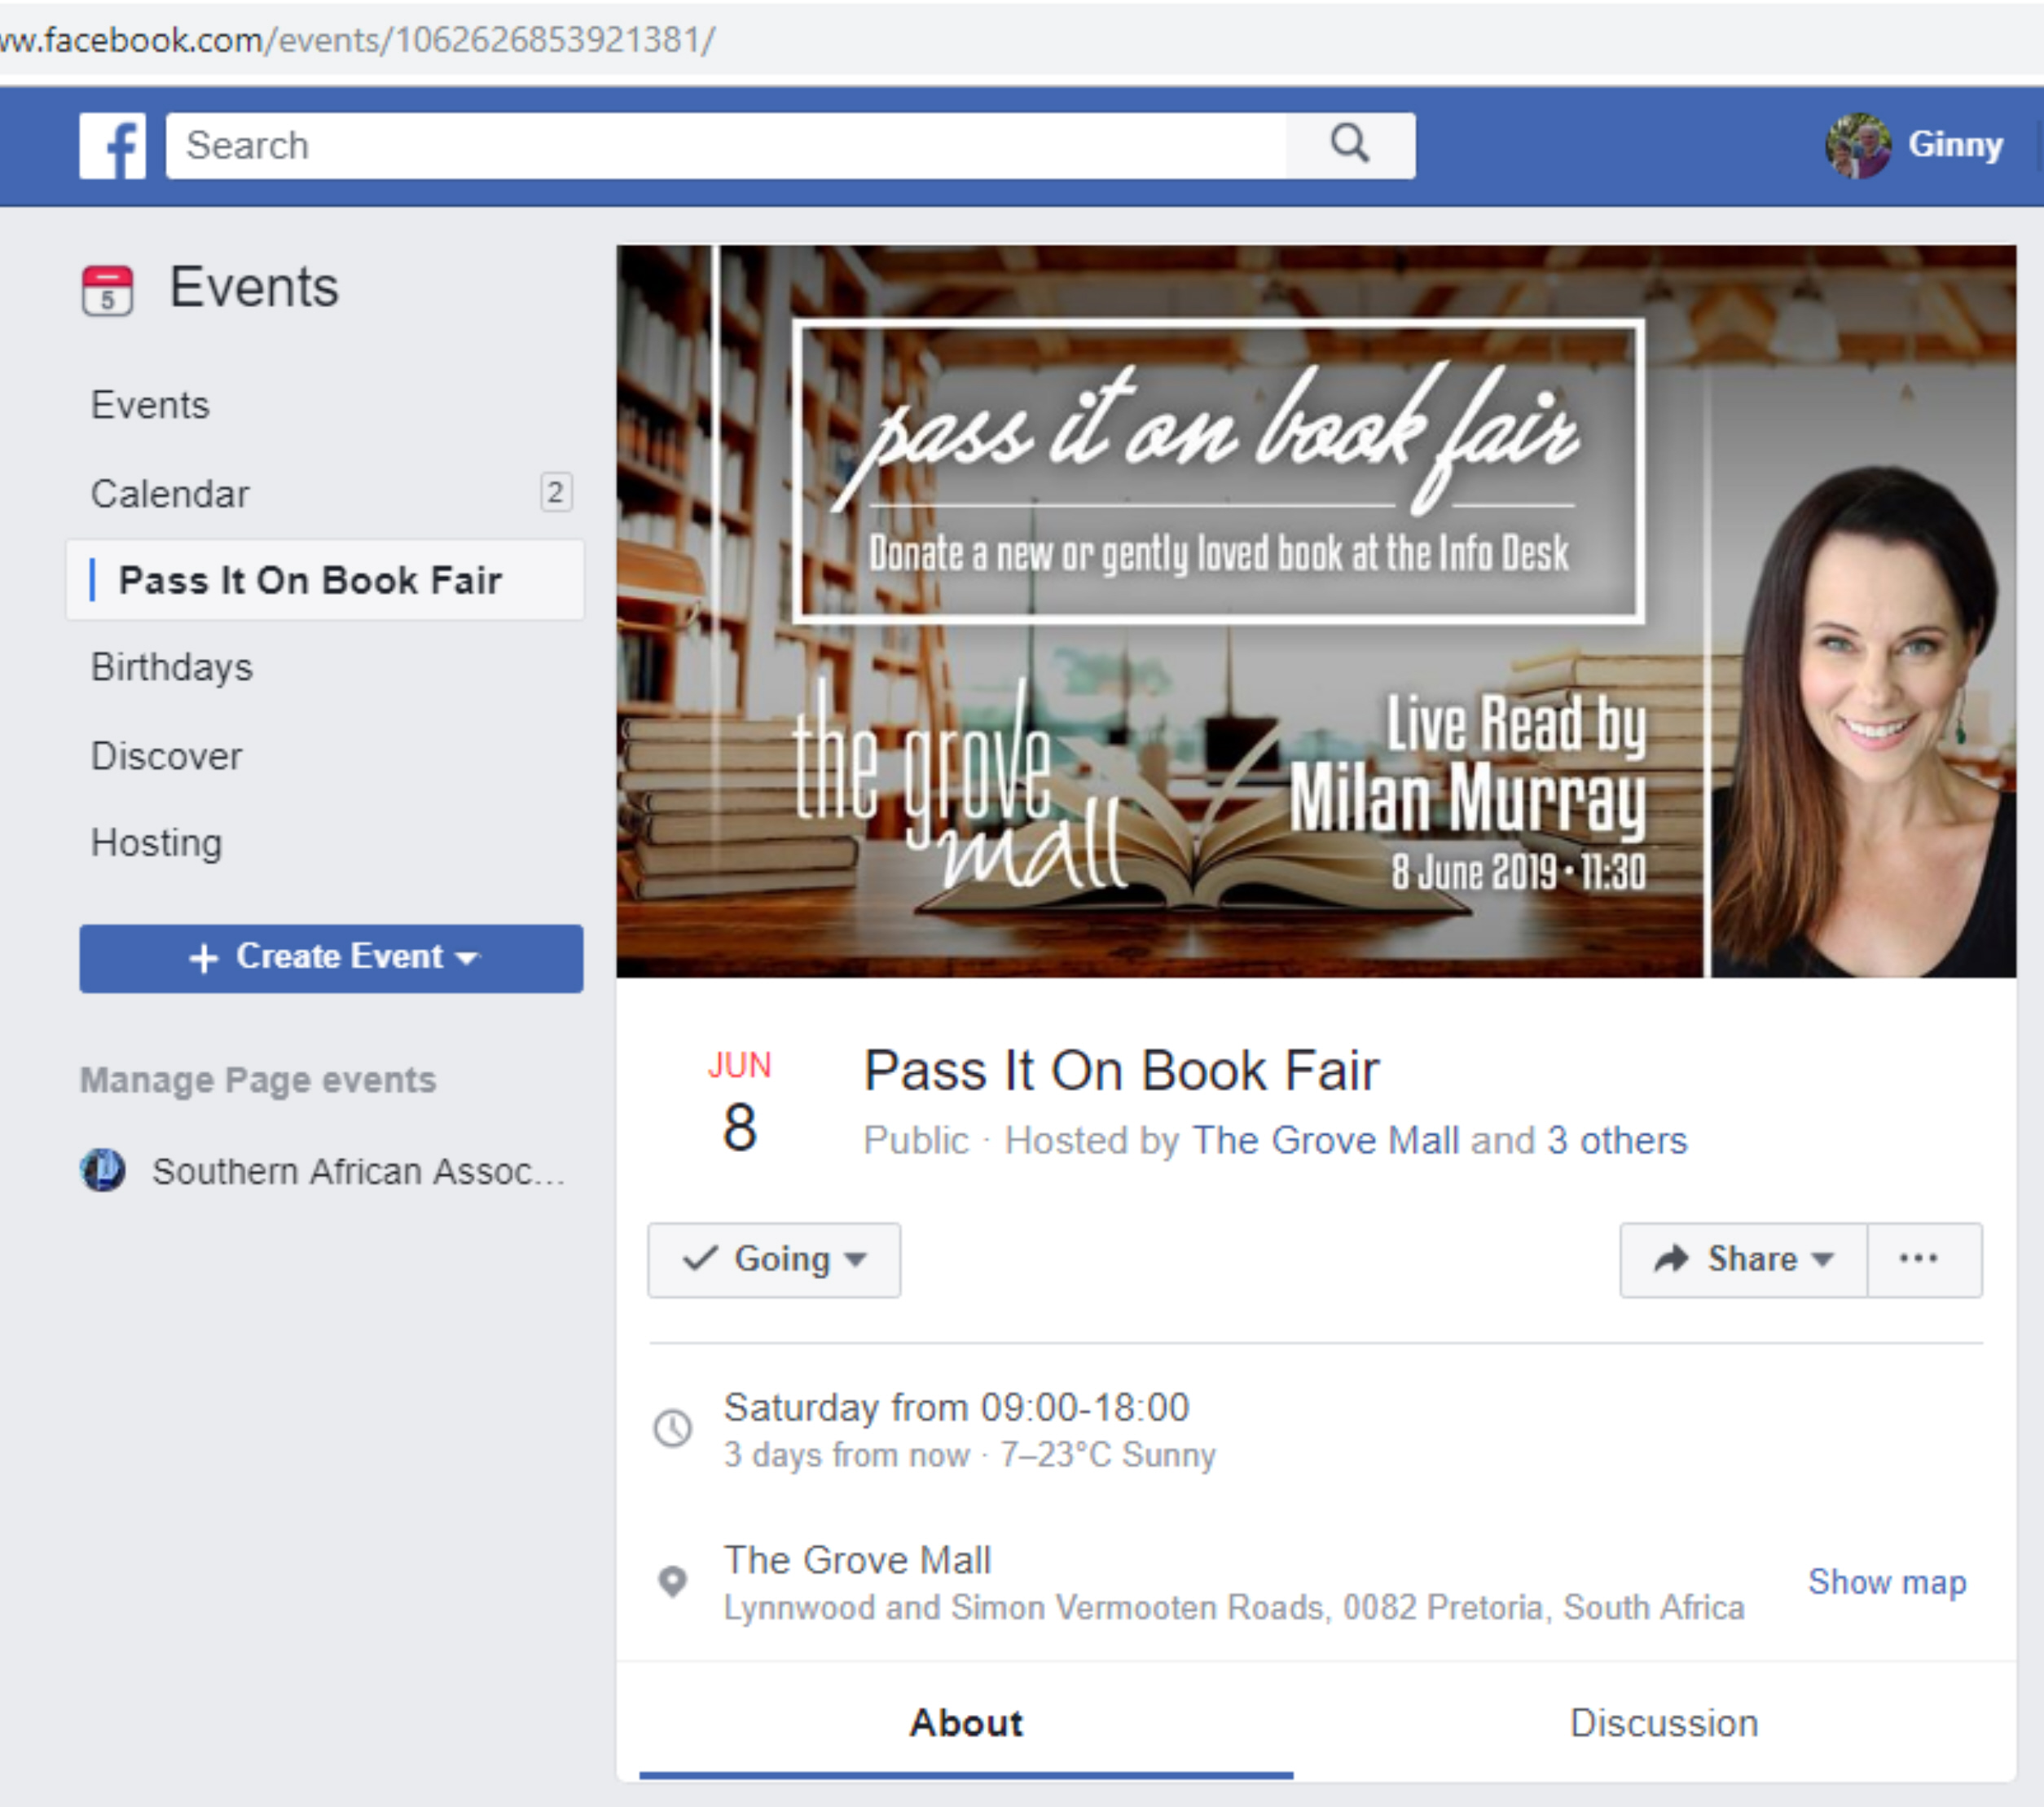This screenshot has width=2044, height=1807.
Task: Click the search magnifier icon
Action: point(1350,145)
